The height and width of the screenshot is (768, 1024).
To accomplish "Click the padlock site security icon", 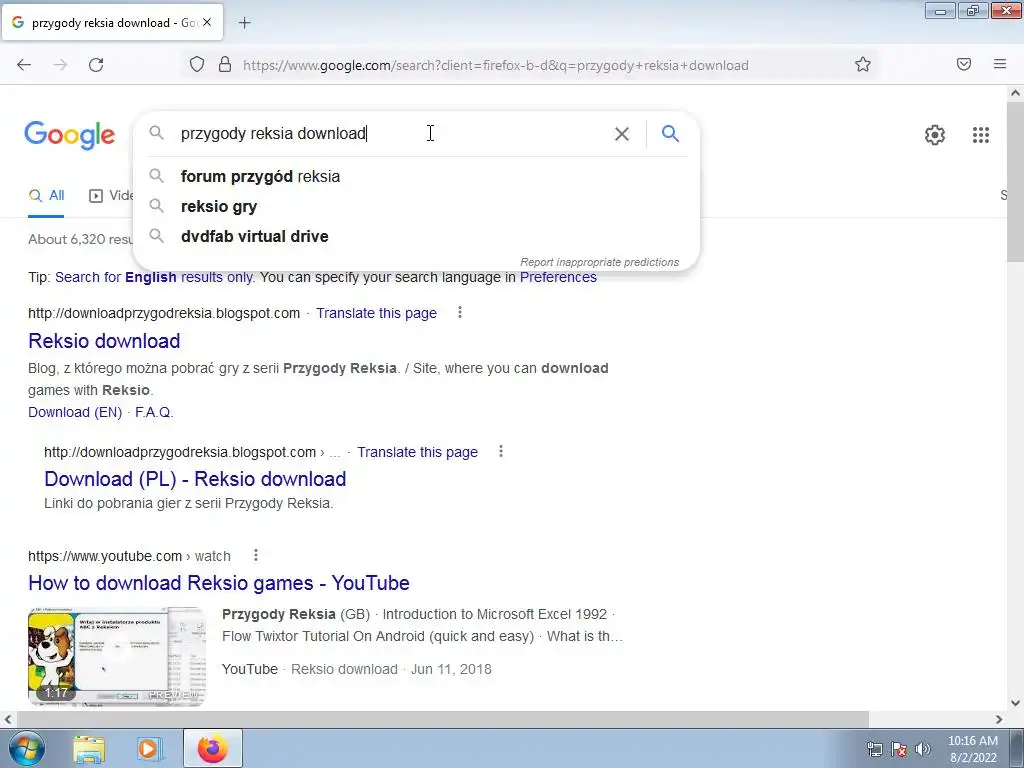I will 225,65.
